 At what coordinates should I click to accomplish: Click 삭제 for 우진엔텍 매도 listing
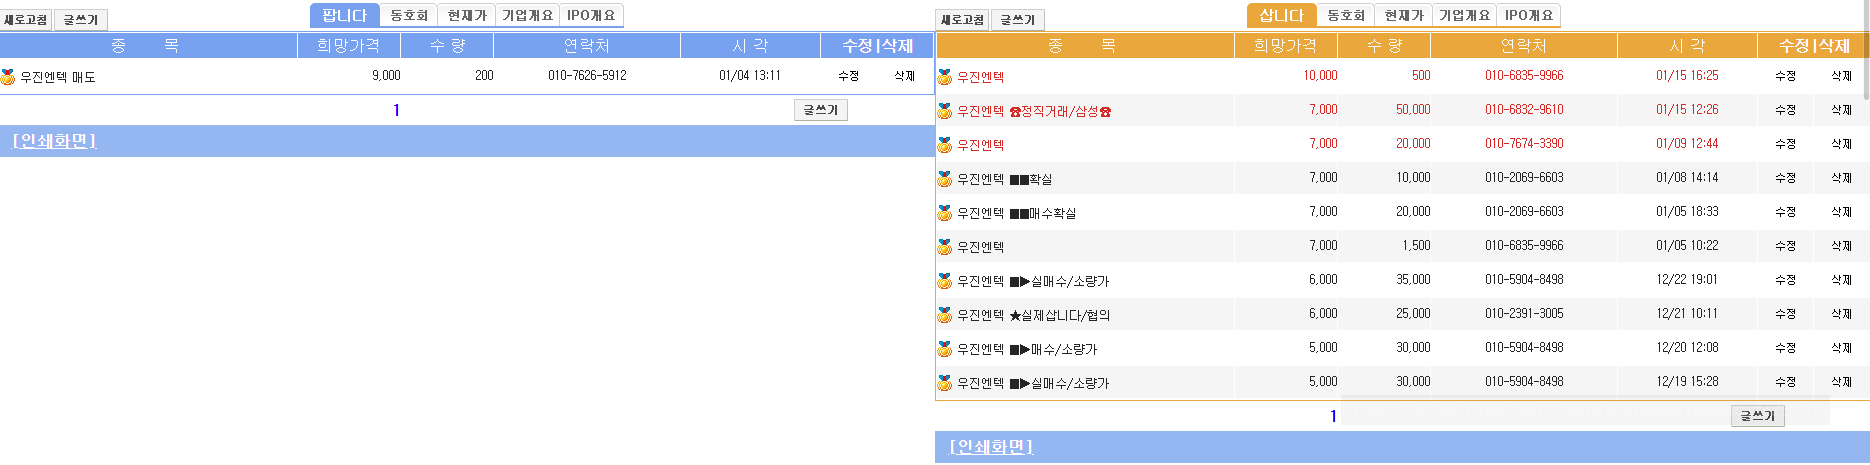click(904, 76)
